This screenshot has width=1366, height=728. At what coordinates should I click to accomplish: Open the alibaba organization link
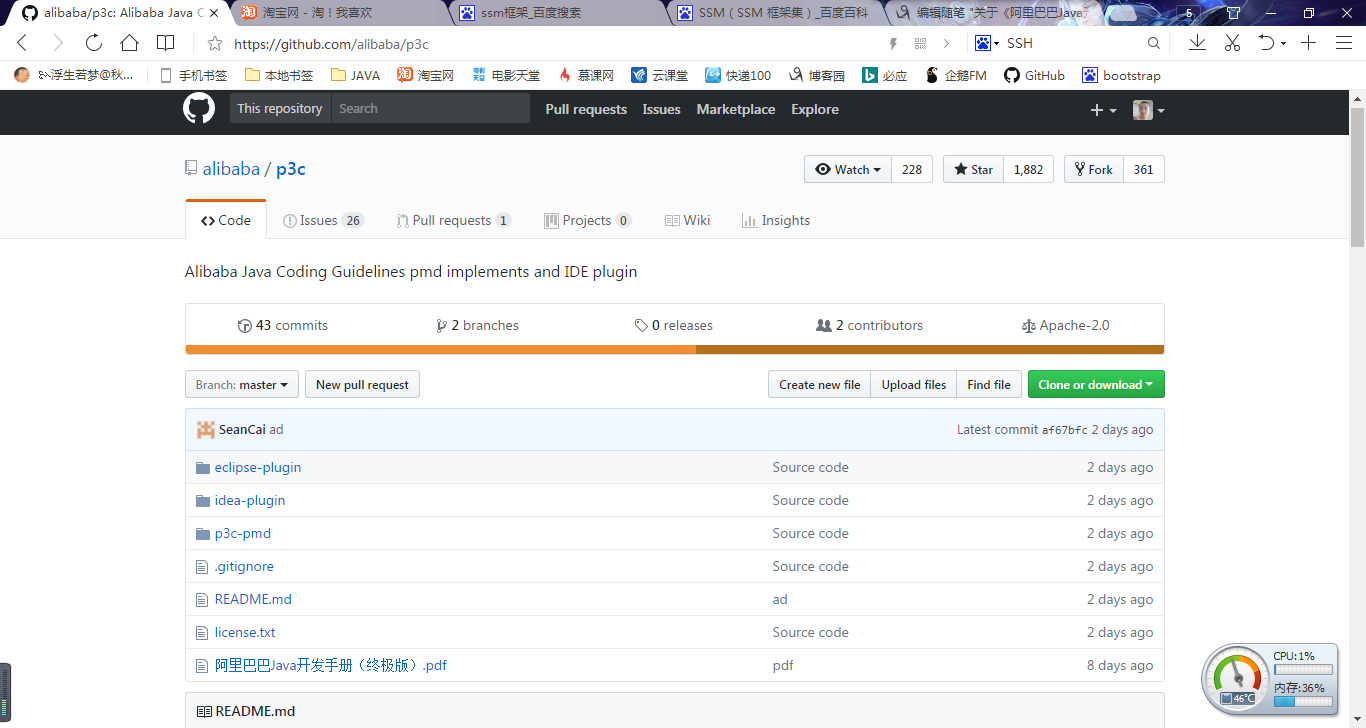click(x=231, y=169)
